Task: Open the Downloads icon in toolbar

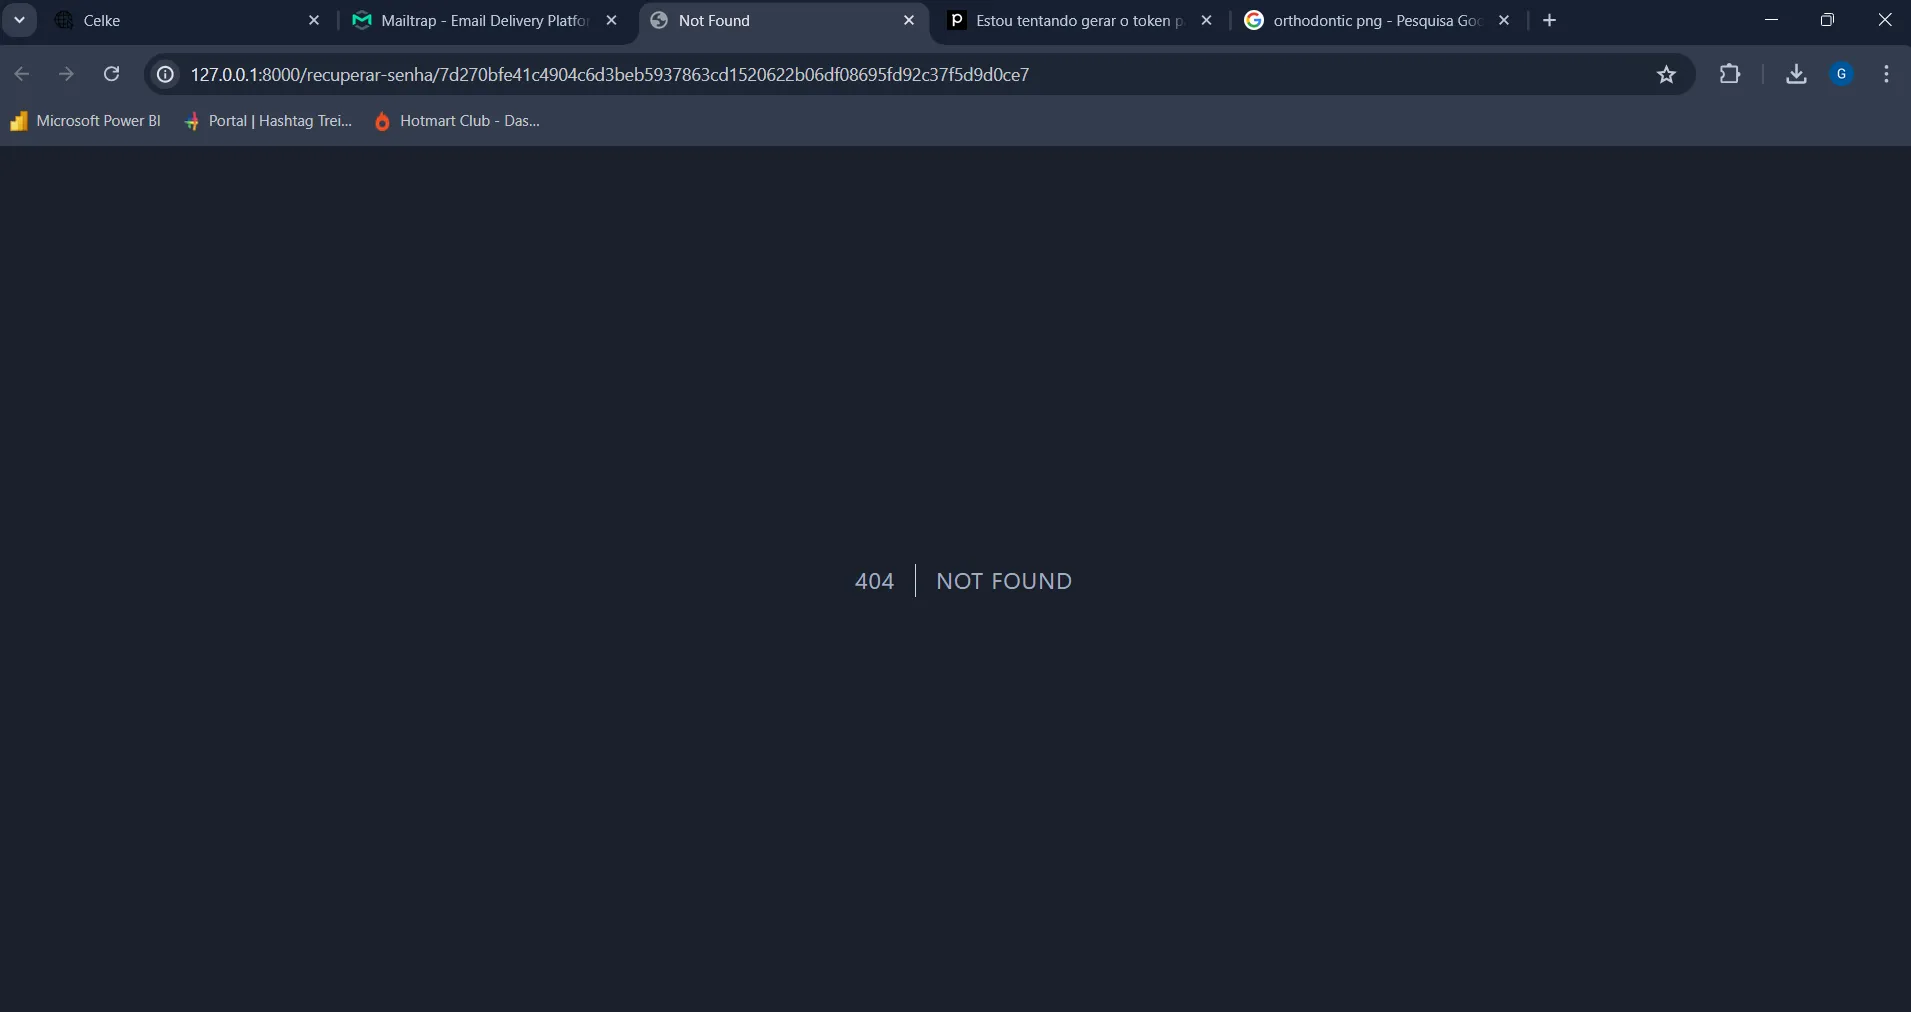Action: pos(1796,74)
